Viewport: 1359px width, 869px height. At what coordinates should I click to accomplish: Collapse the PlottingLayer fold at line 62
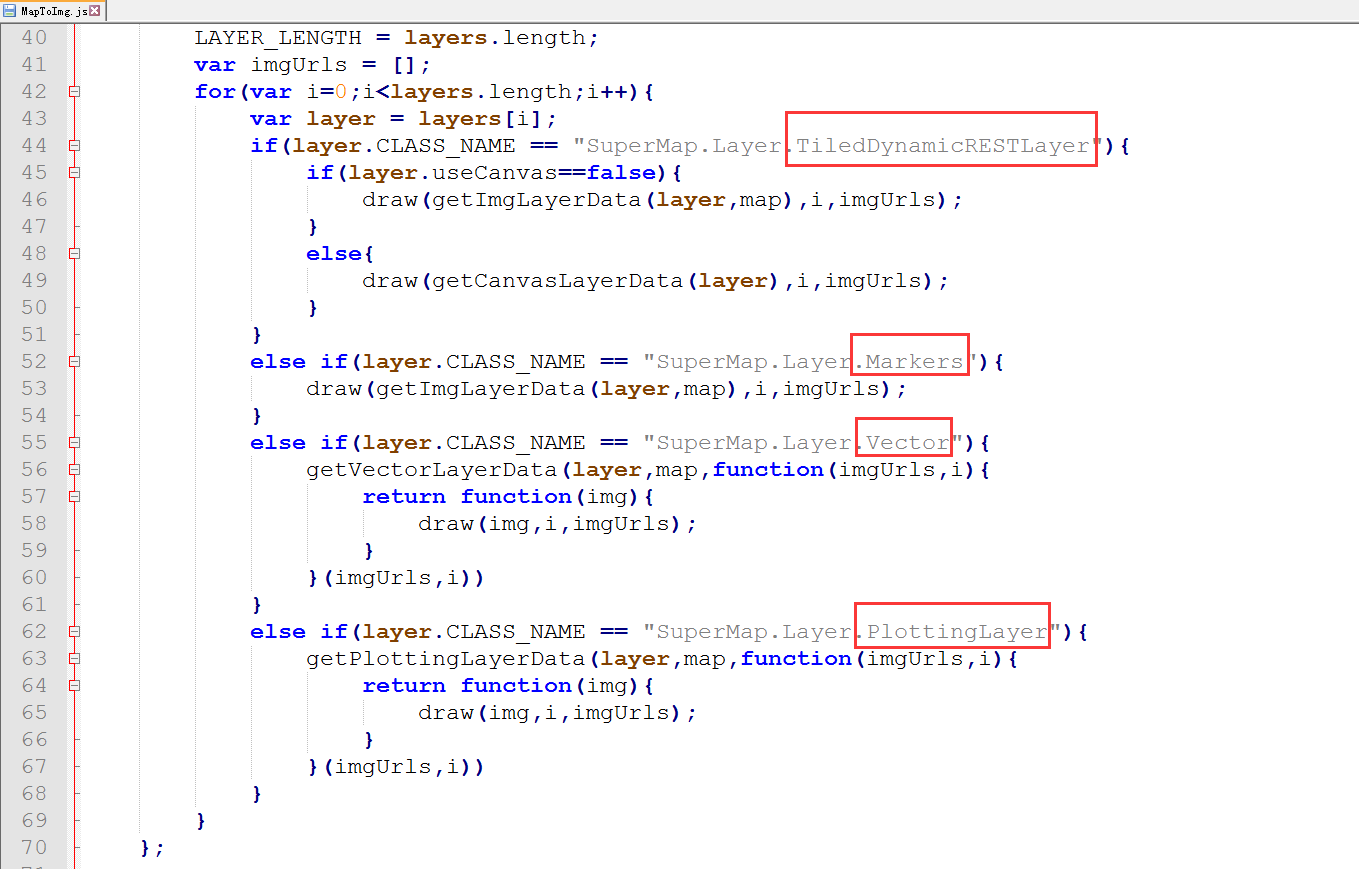pos(74,632)
